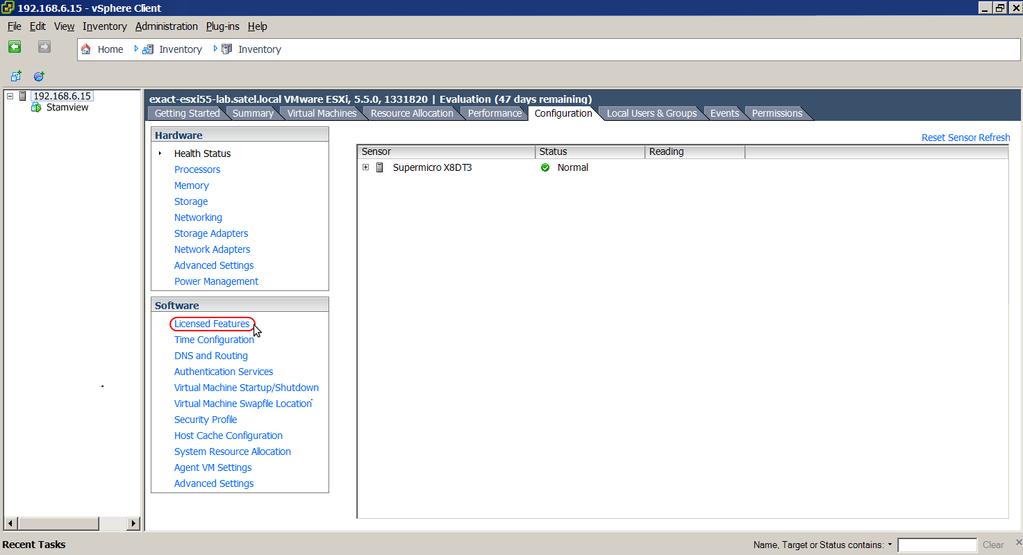Click the vSphere Client title bar icon
This screenshot has width=1023, height=555.
(7, 8)
